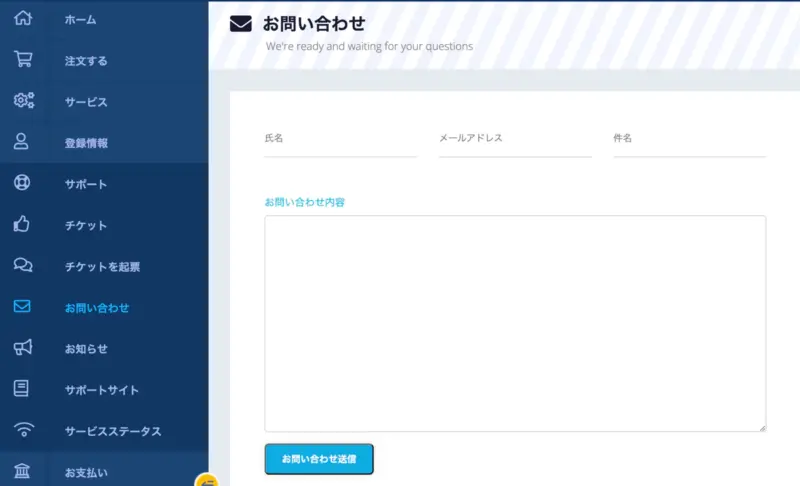This screenshot has width=800, height=486.
Task: Click the お問い合わせ内容 label above the text area
Action: tap(305, 202)
